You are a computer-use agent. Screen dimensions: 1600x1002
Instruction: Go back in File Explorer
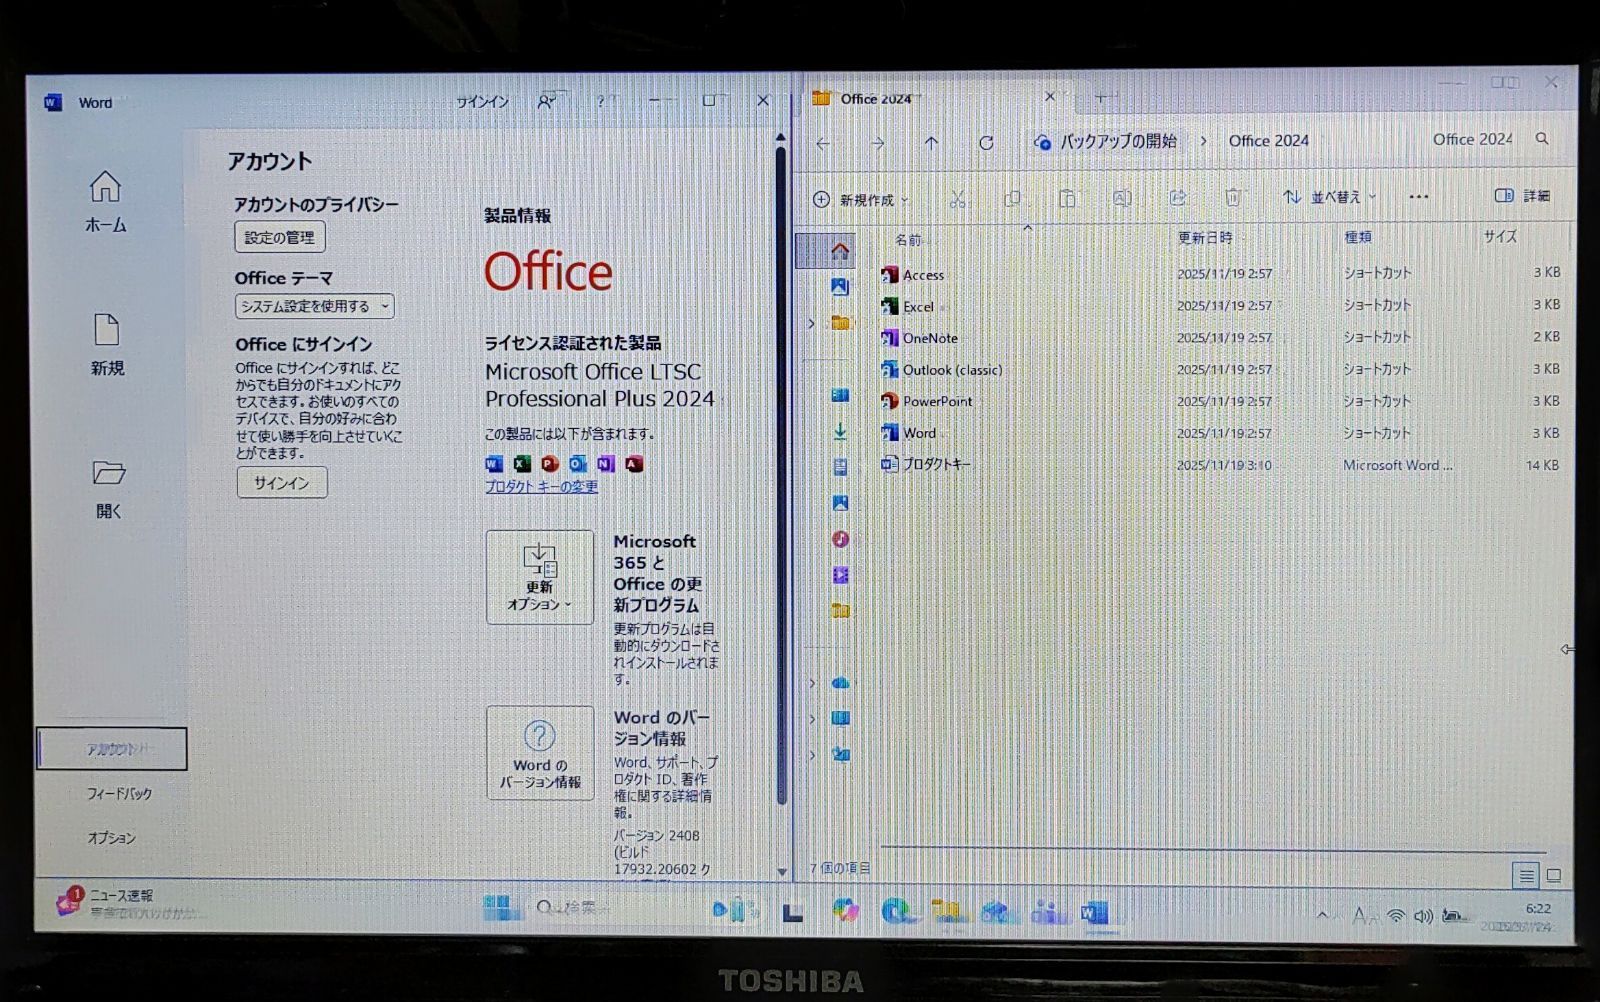(823, 143)
